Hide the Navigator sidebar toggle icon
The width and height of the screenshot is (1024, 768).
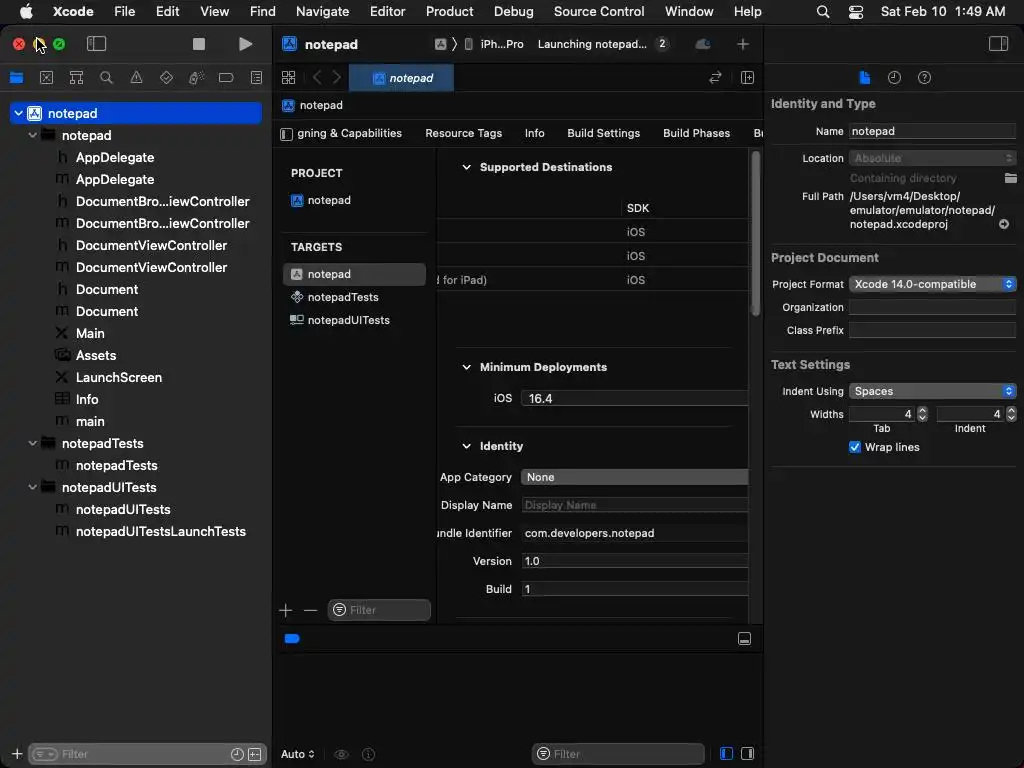pyautogui.click(x=96, y=44)
